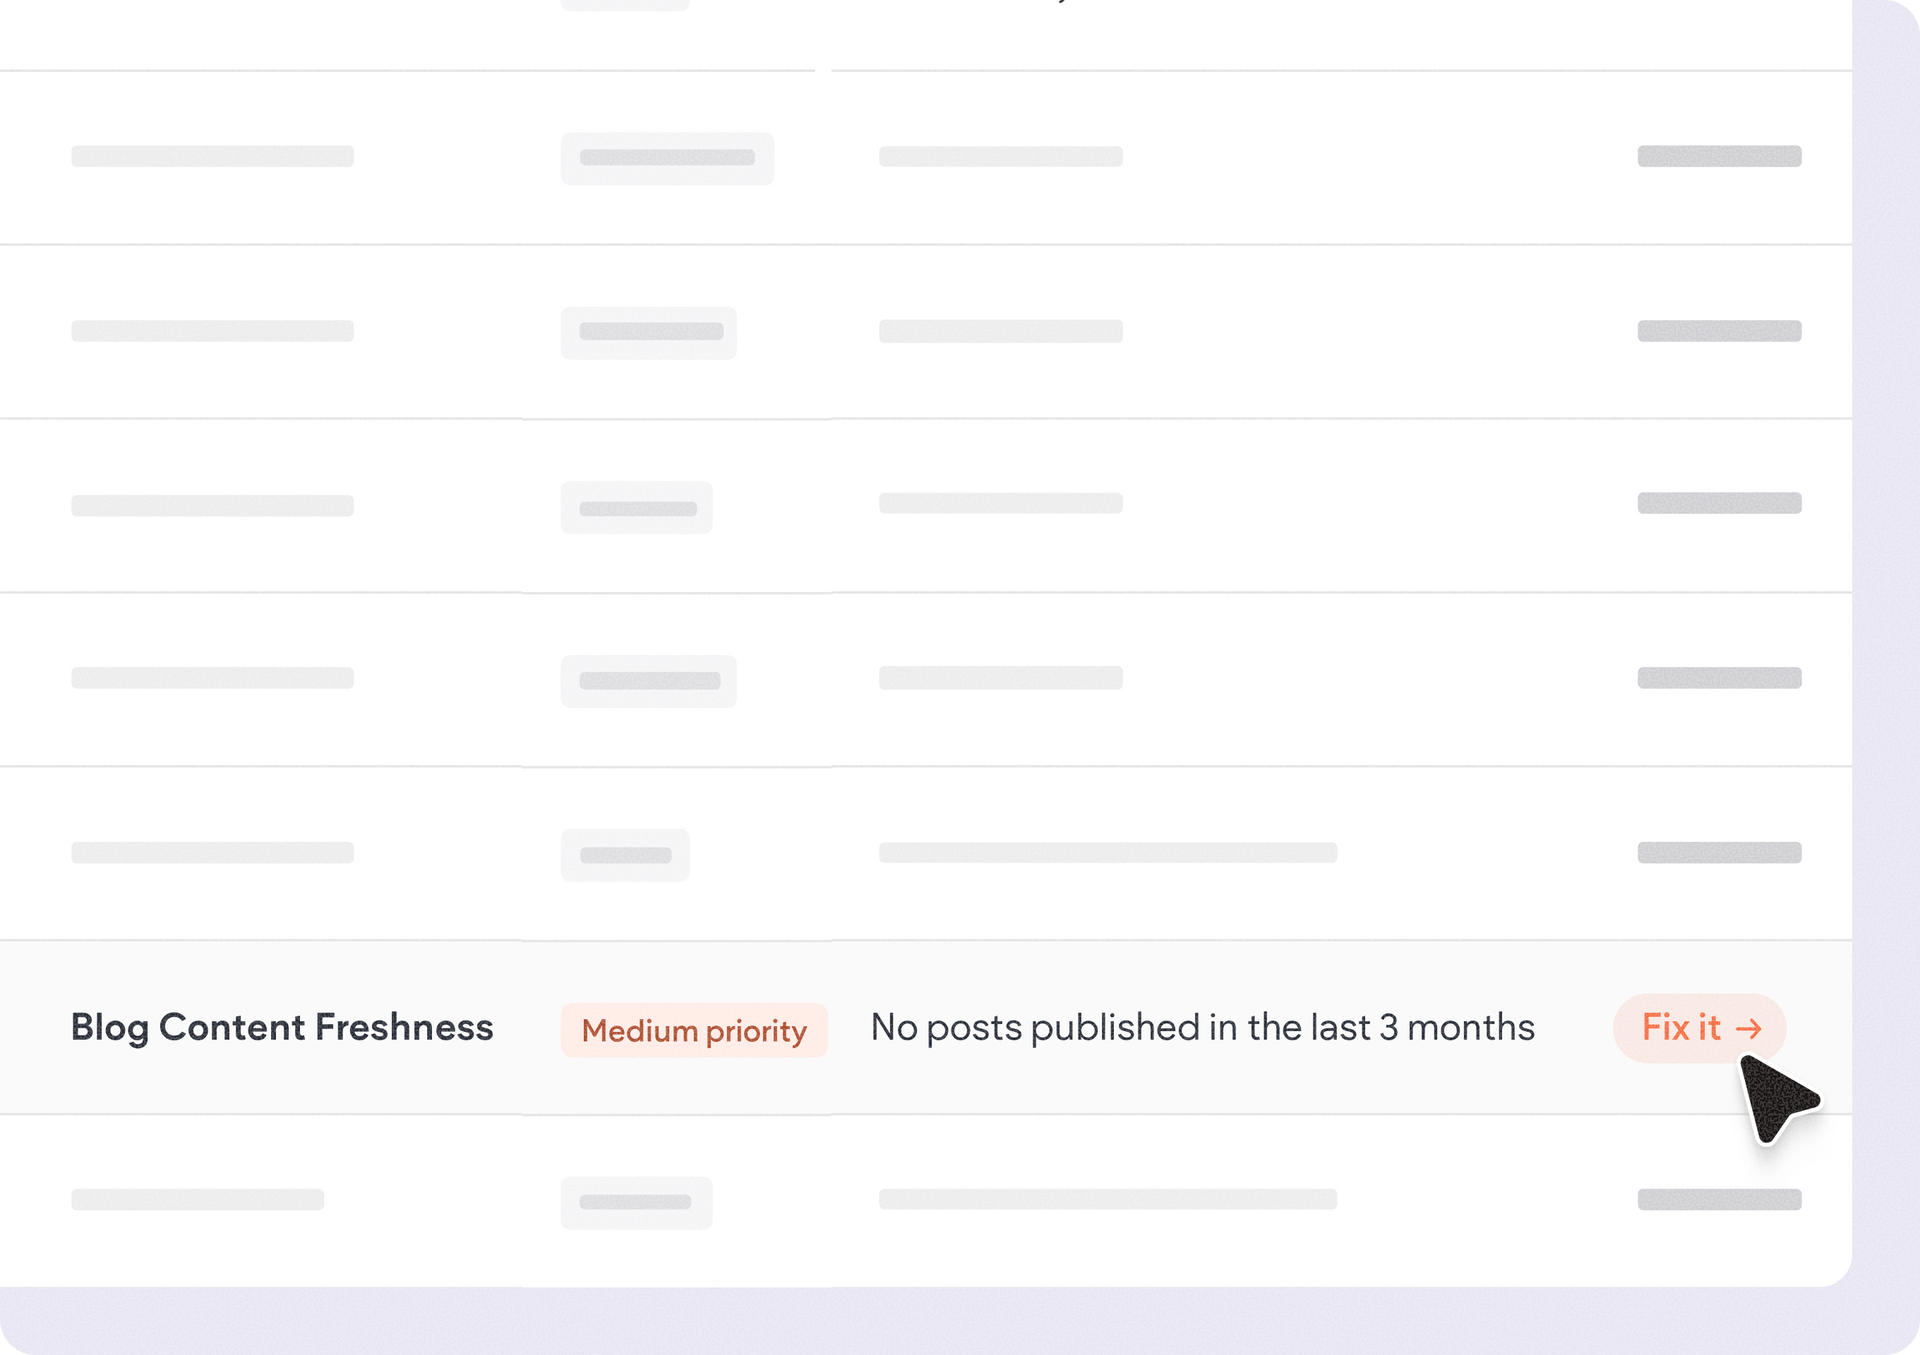Click the description placeholder in the fourth skeleton row
The height and width of the screenshot is (1355, 1920).
(1000, 678)
